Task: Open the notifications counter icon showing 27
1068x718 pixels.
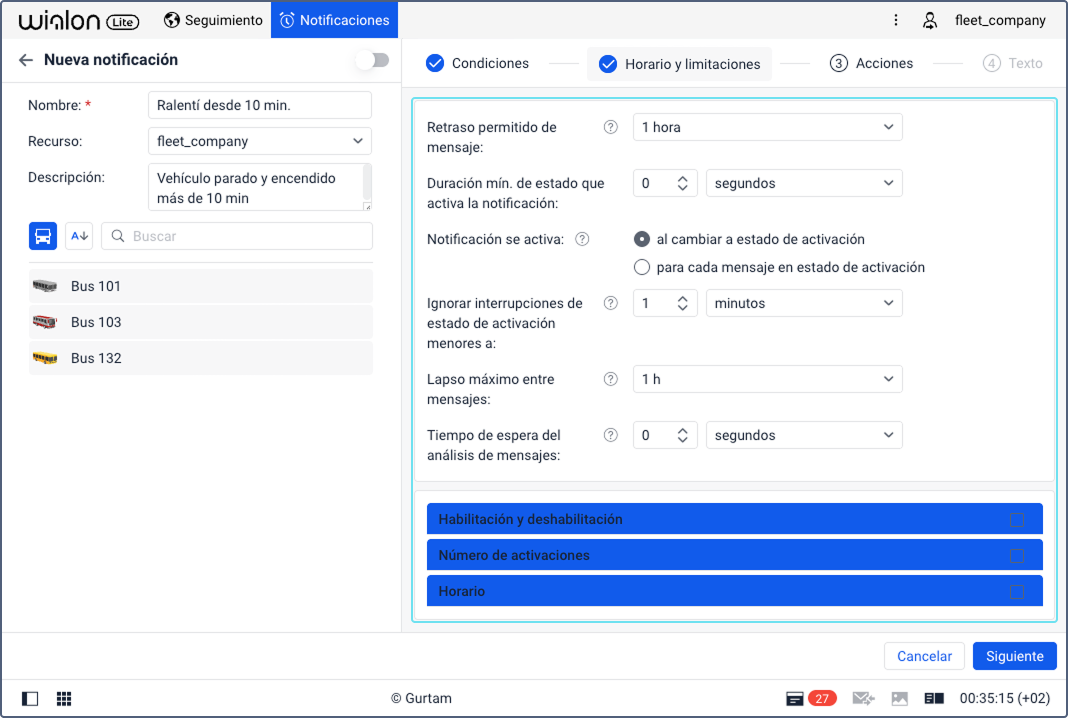Action: [810, 698]
